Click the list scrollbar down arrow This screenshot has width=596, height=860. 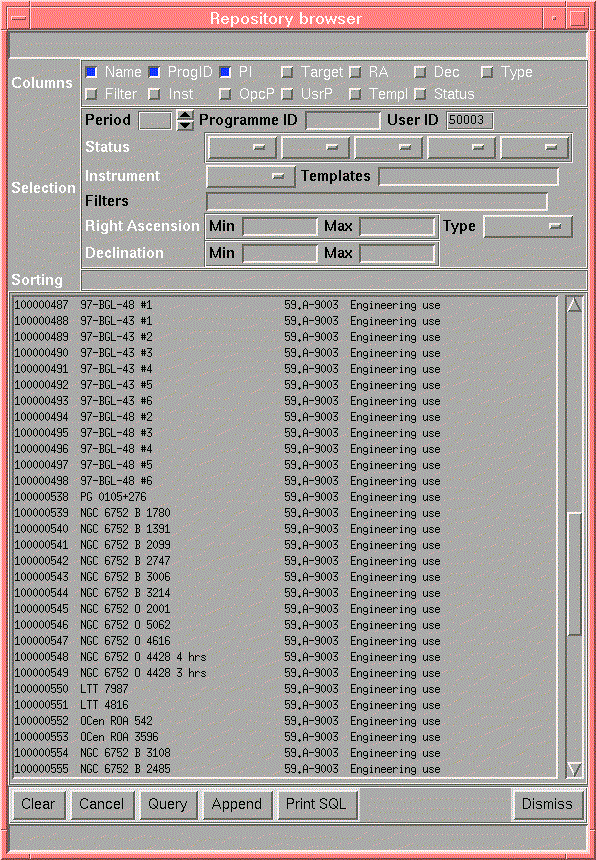[574, 769]
